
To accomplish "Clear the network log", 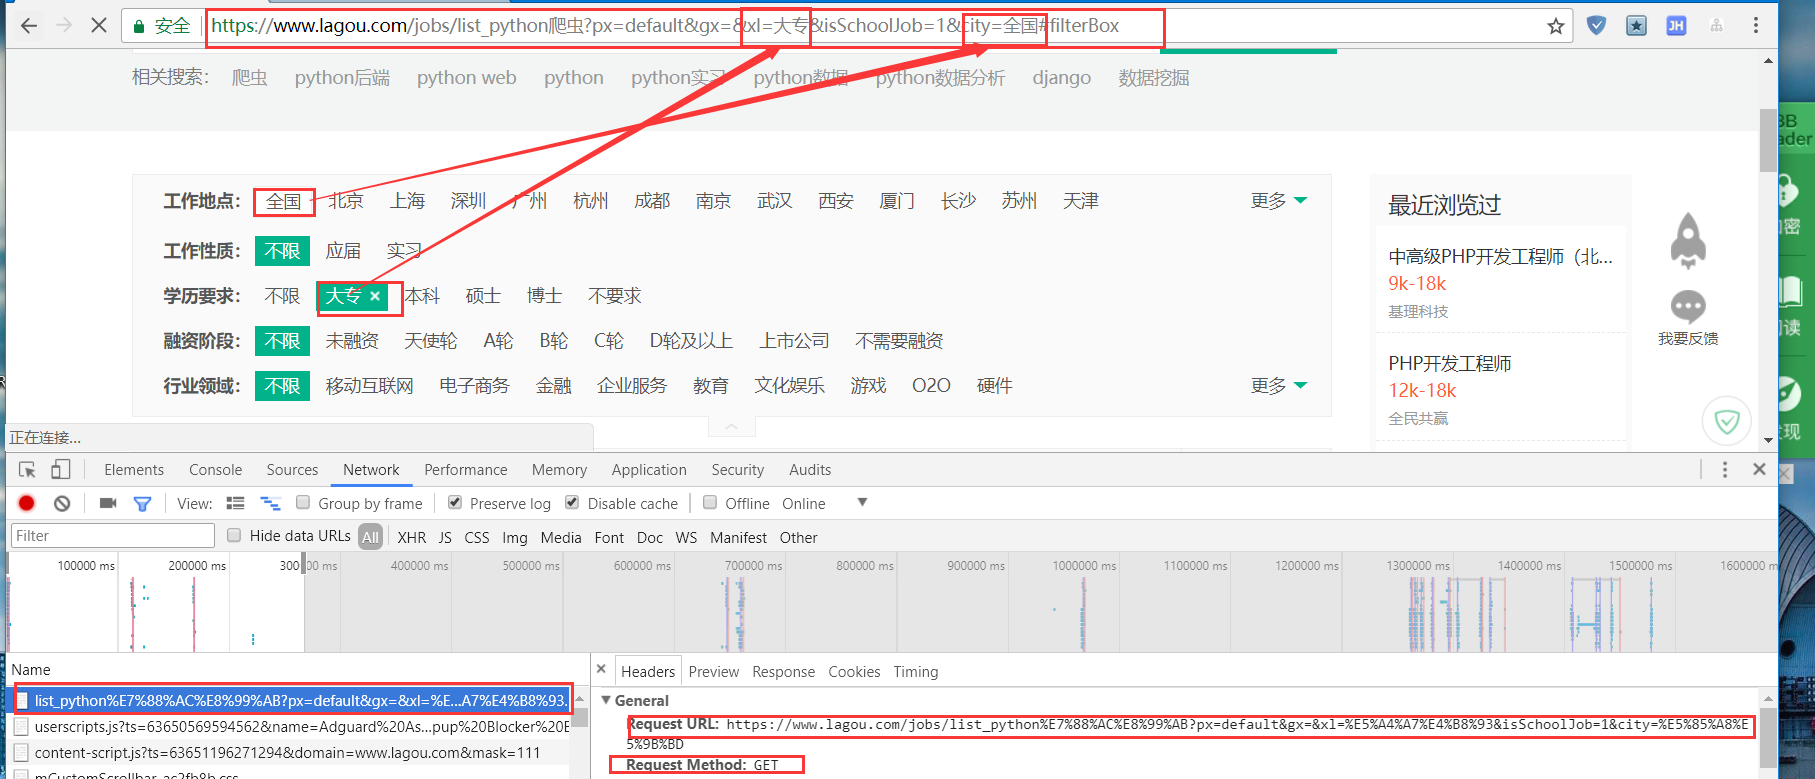I will coord(62,503).
